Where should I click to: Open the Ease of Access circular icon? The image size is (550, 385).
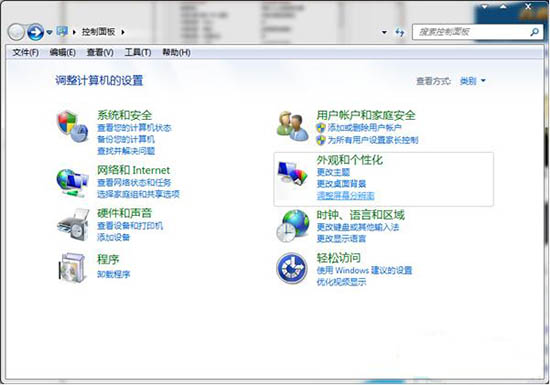coord(292,268)
